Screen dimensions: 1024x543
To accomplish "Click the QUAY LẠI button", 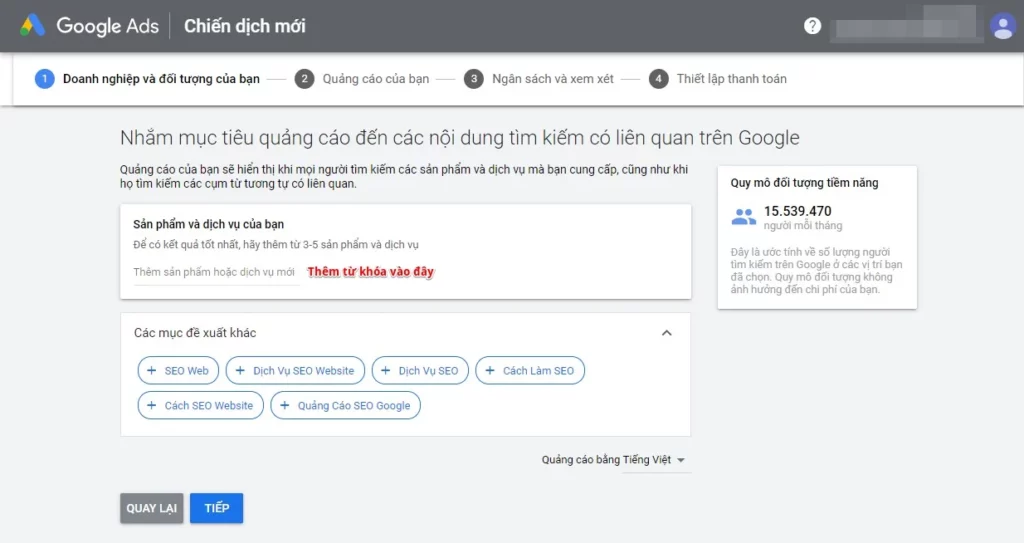I will [x=152, y=508].
